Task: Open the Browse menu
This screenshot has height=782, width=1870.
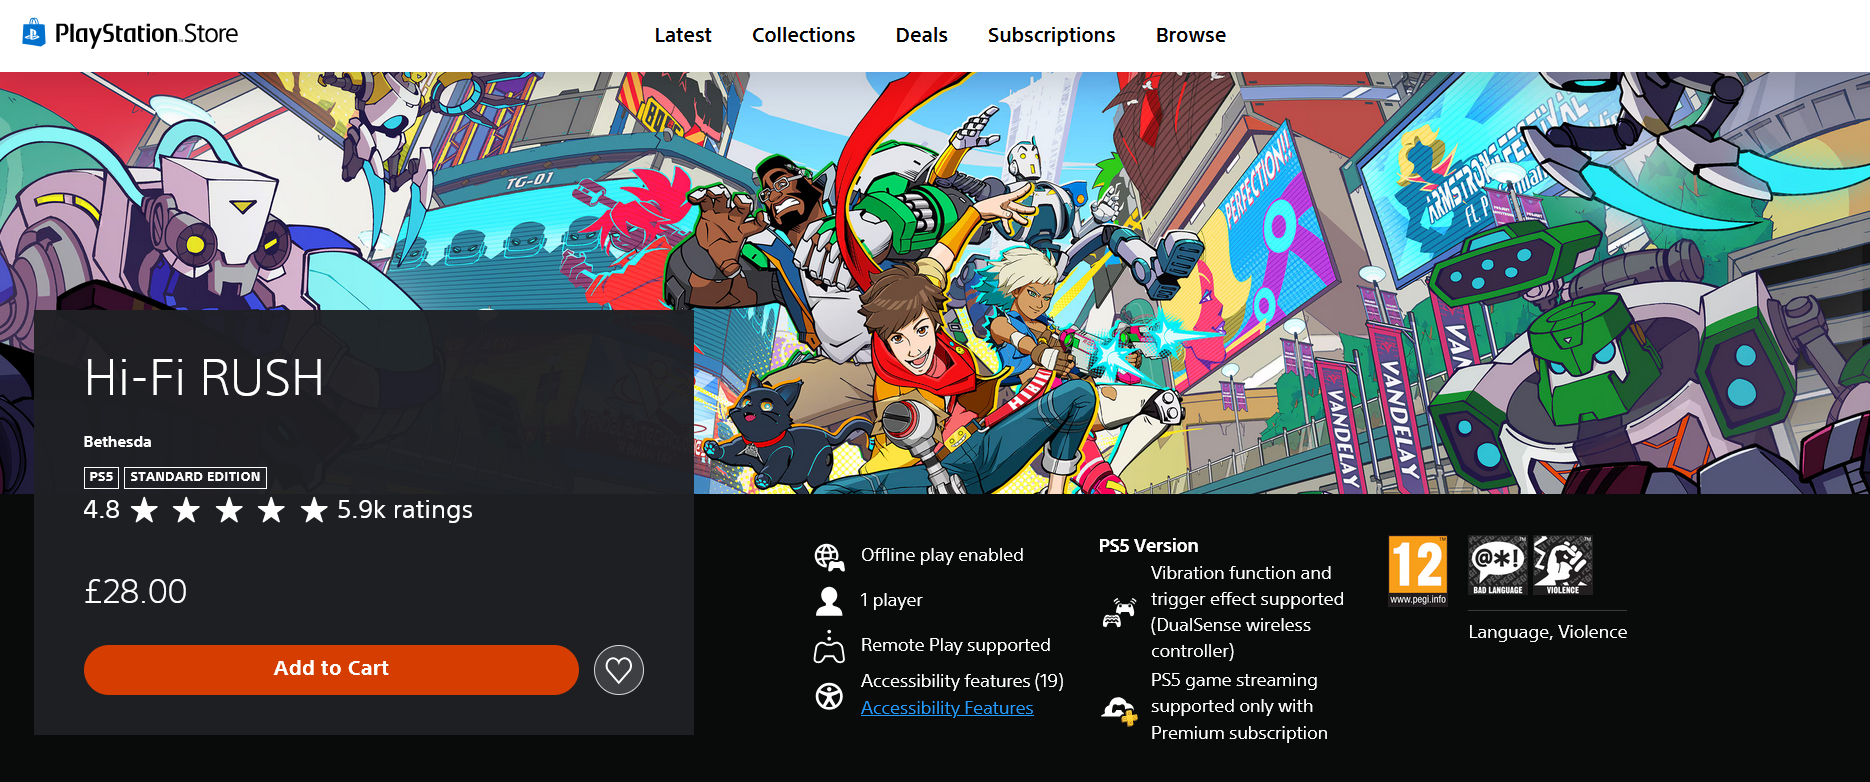Action: (x=1190, y=35)
